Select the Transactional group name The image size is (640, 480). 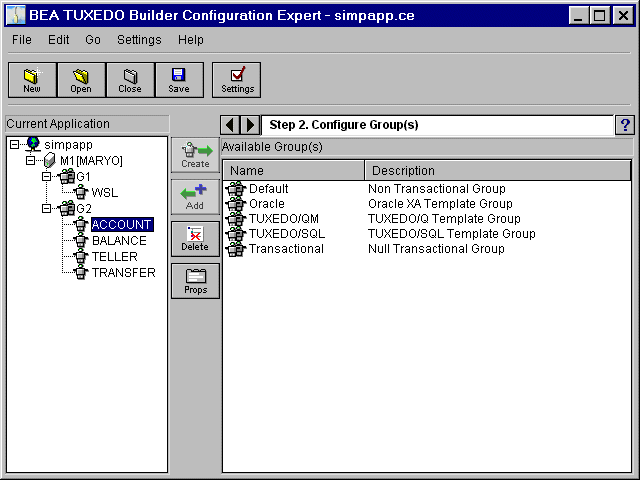pyautogui.click(x=287, y=249)
